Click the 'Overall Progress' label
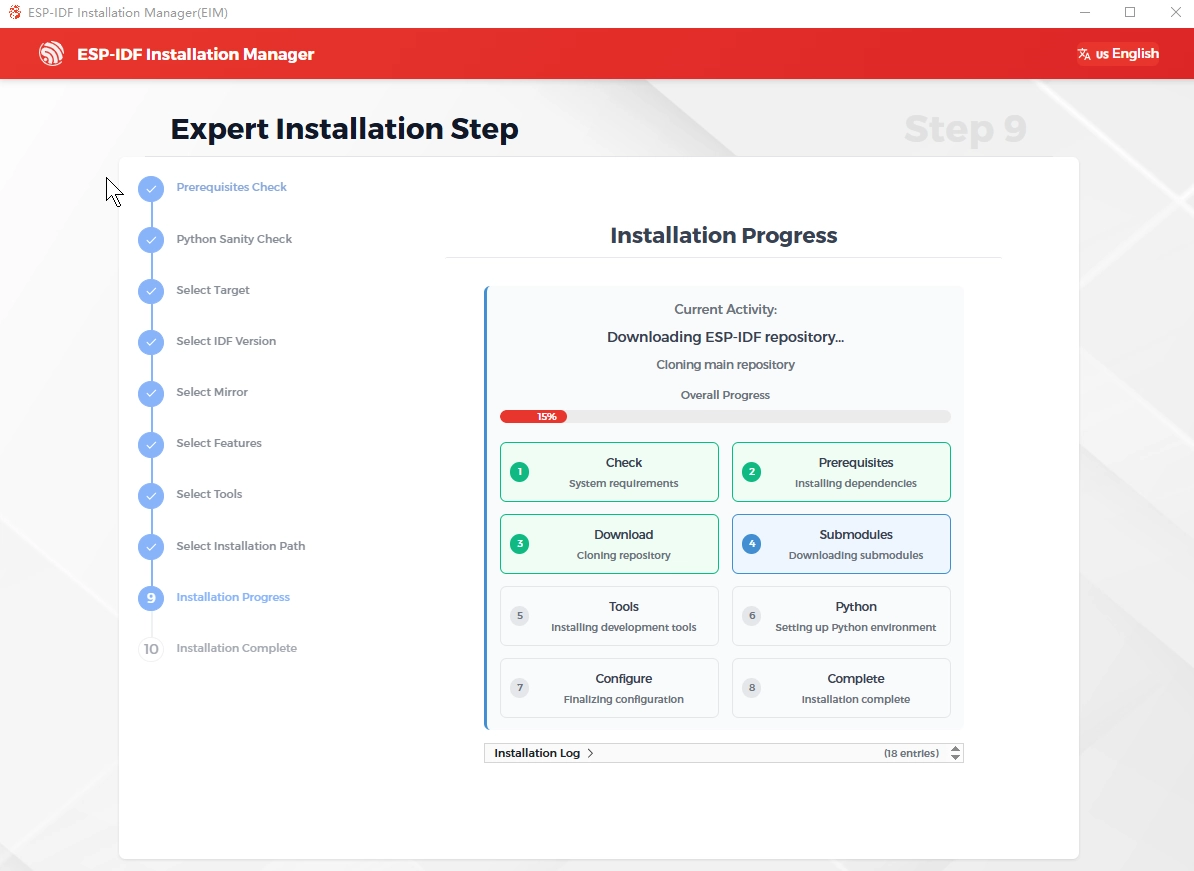Viewport: 1194px width, 871px height. point(725,395)
